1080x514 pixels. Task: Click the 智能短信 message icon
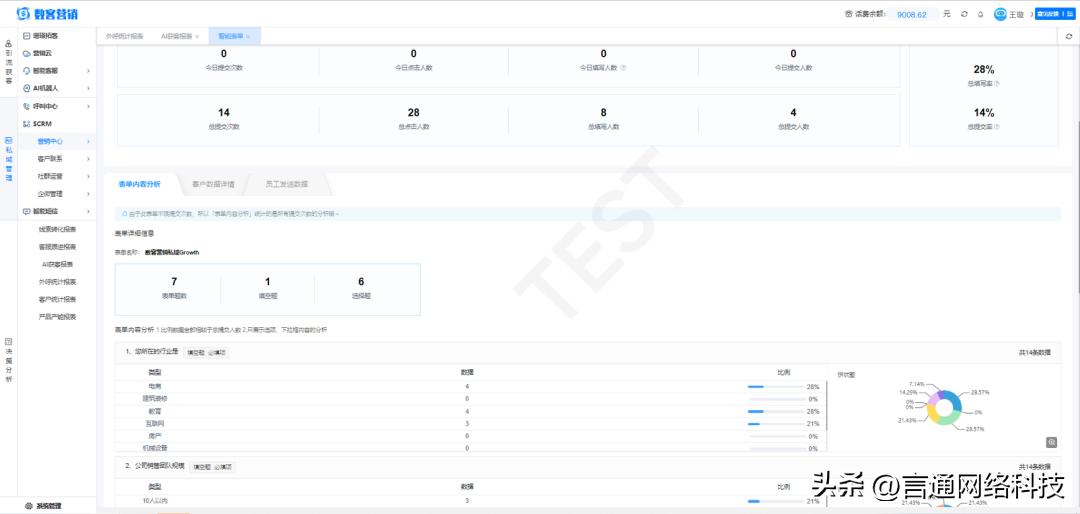click(26, 212)
